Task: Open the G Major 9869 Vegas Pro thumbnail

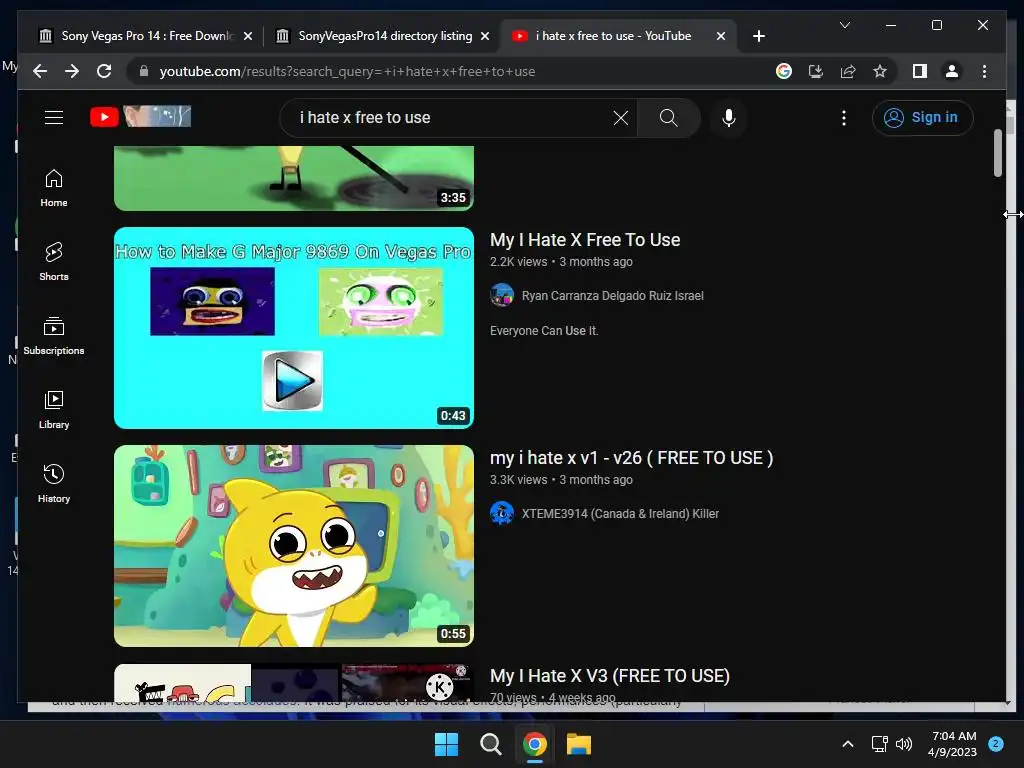Action: click(294, 328)
